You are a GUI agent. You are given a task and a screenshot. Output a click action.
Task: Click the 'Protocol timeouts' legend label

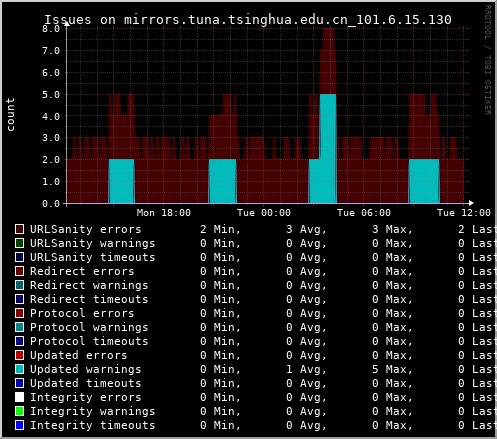(x=89, y=341)
